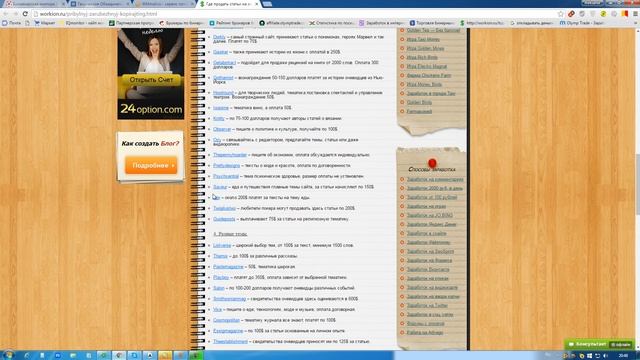Open the 'Pastemagazine' link
Viewport: 640px width, 360px height.
(x=228, y=267)
